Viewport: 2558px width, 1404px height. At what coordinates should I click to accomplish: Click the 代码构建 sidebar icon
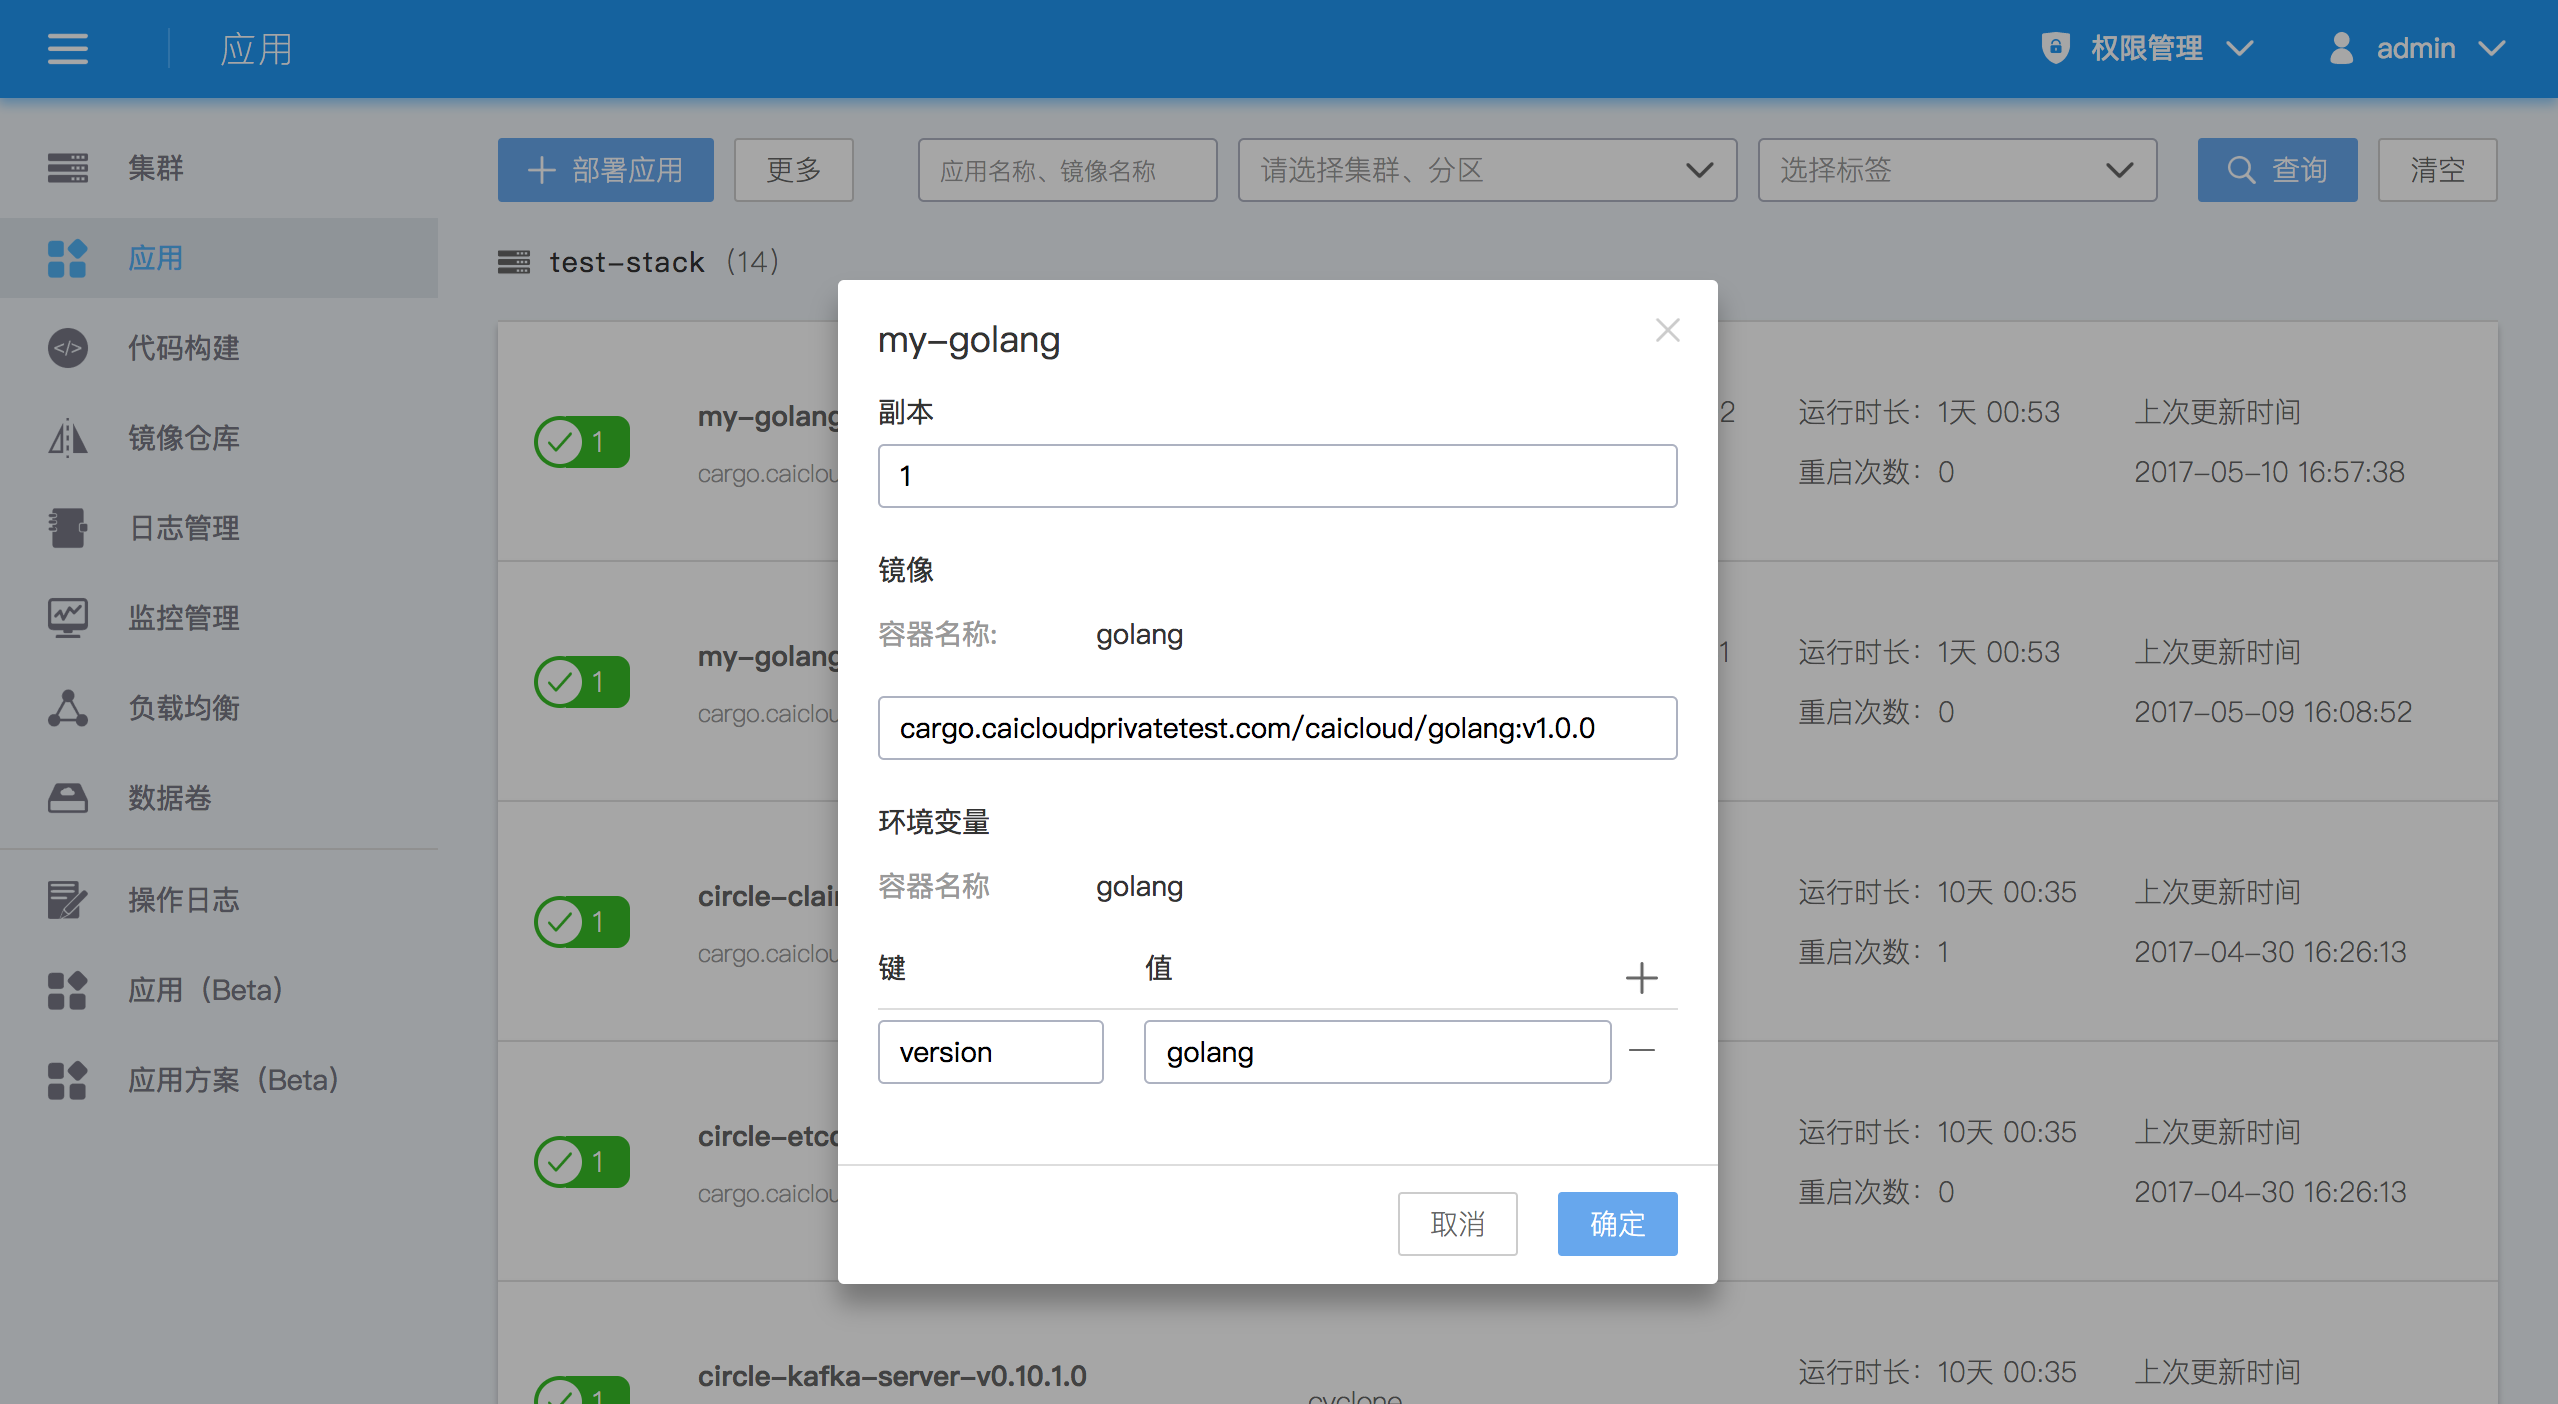(x=67, y=348)
